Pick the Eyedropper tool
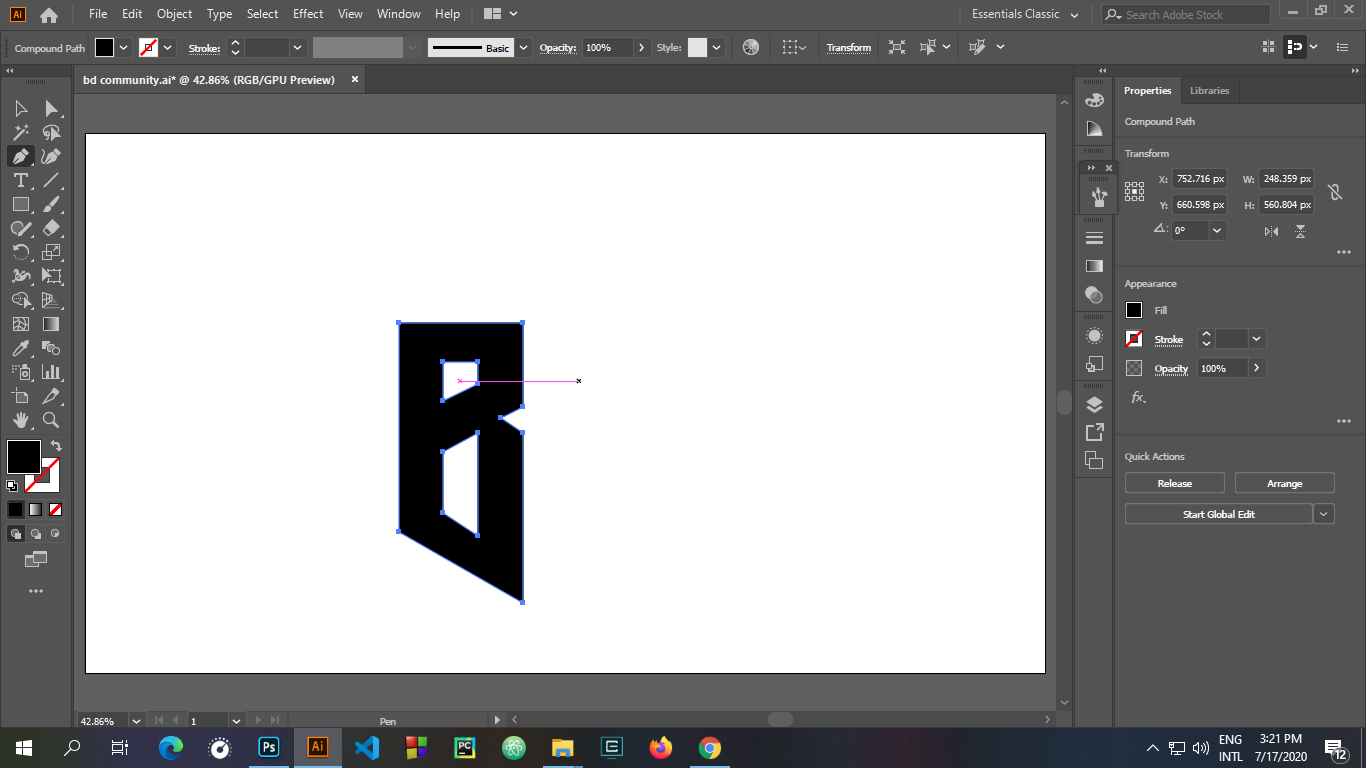The width and height of the screenshot is (1366, 768). point(20,348)
